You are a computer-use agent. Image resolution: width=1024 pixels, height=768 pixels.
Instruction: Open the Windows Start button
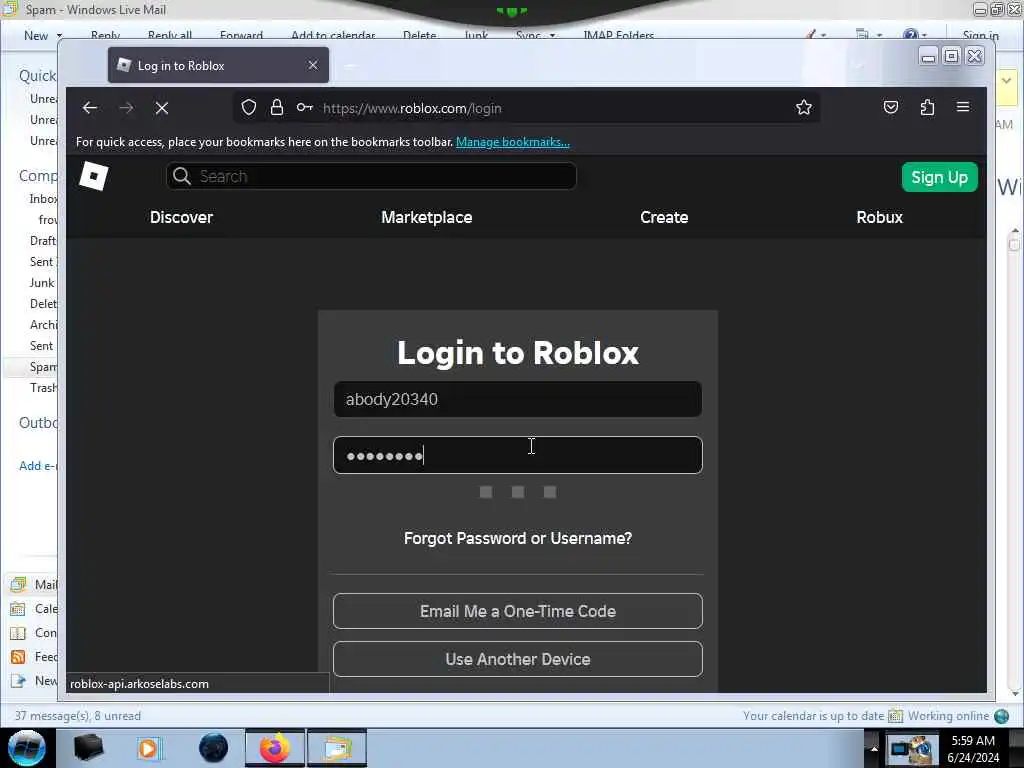pyautogui.click(x=27, y=748)
